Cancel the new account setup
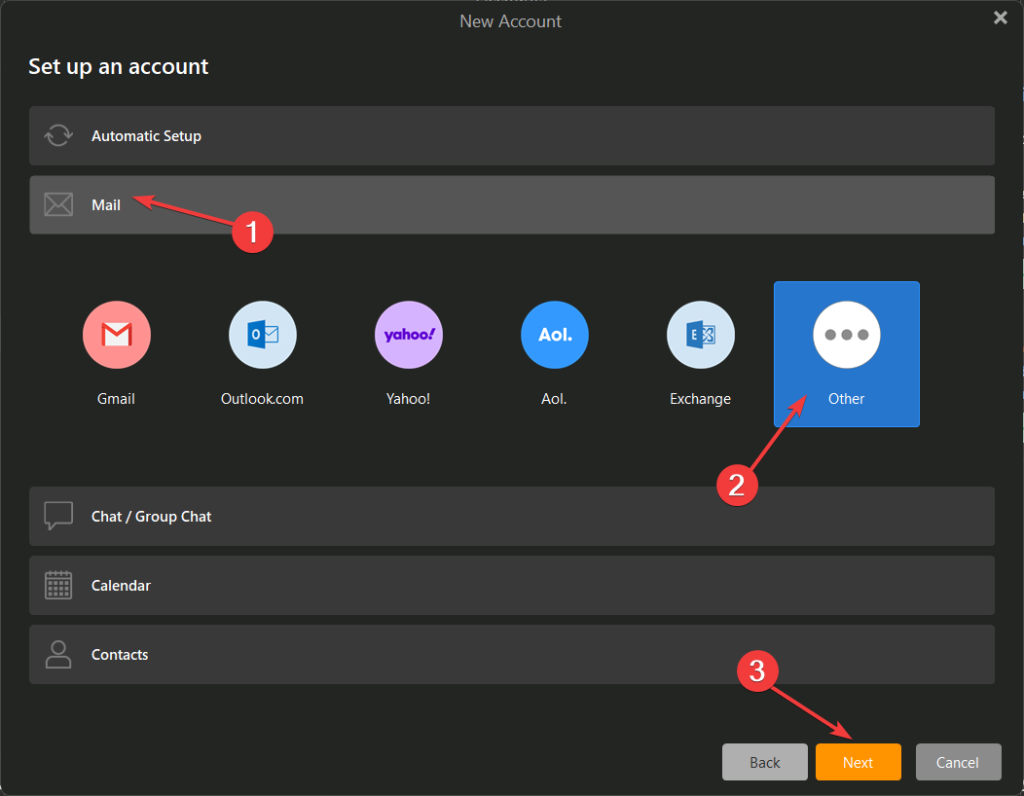Viewport: 1024px width, 796px height. pyautogui.click(x=958, y=762)
